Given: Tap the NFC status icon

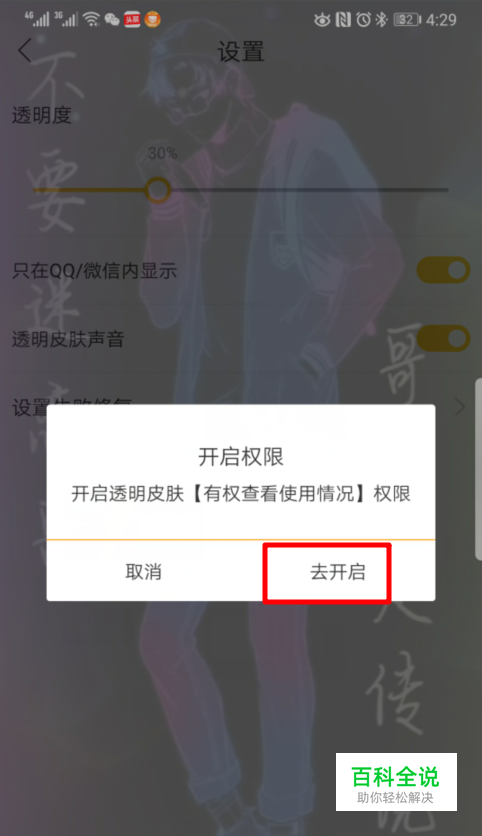Looking at the screenshot, I should [x=343, y=20].
